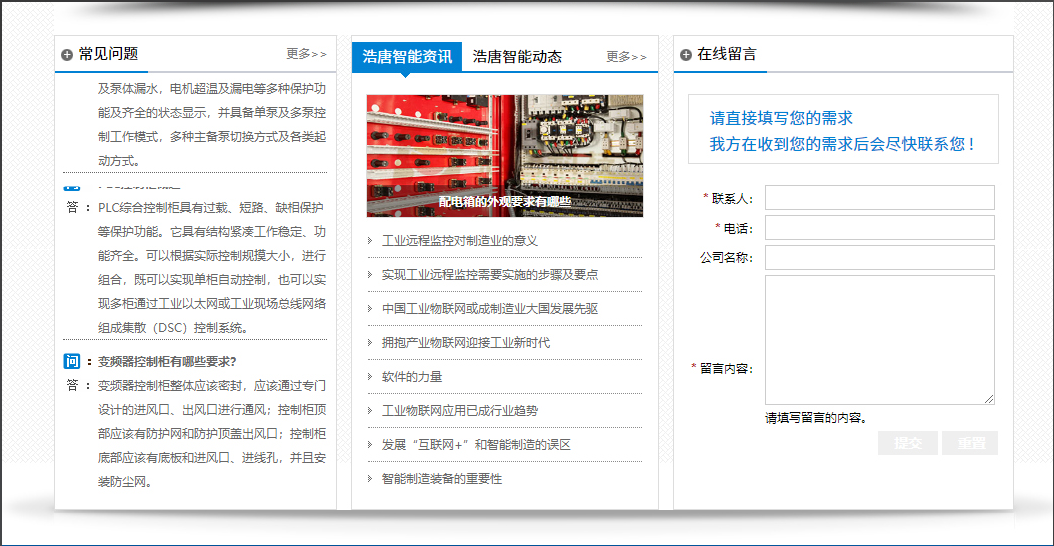Switch to the 浩唐智能资讯 tab
The height and width of the screenshot is (546, 1054).
(406, 57)
